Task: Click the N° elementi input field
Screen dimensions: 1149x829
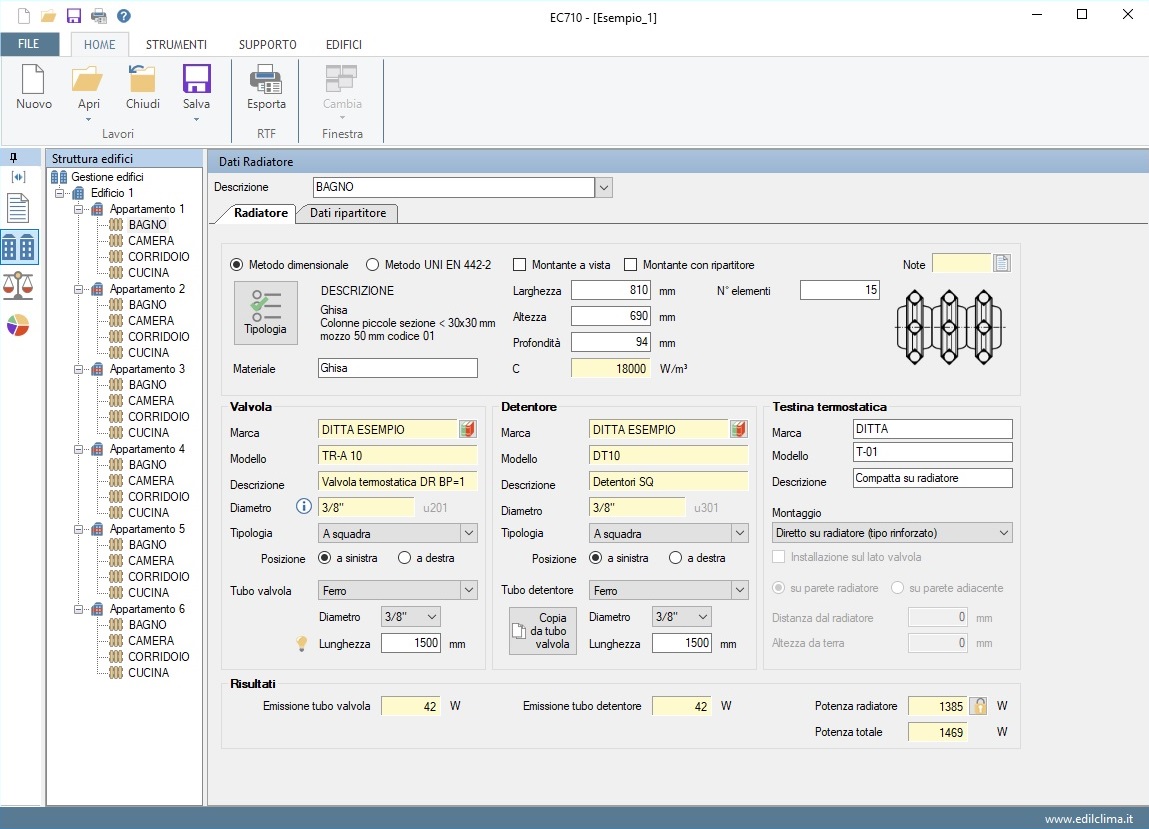Action: pos(840,290)
